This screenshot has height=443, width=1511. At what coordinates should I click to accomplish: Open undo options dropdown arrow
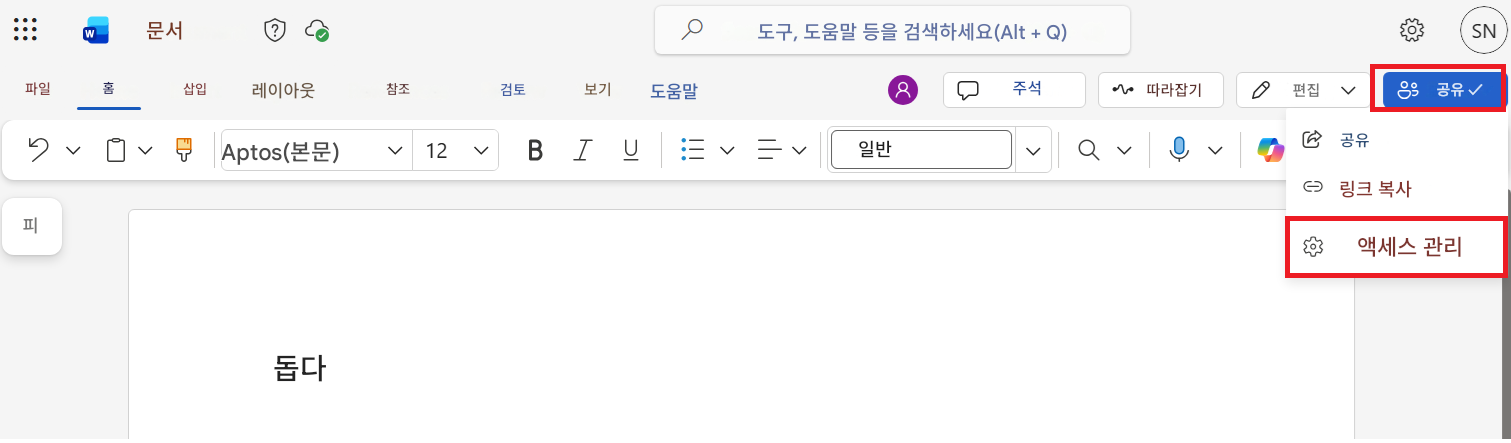click(73, 151)
